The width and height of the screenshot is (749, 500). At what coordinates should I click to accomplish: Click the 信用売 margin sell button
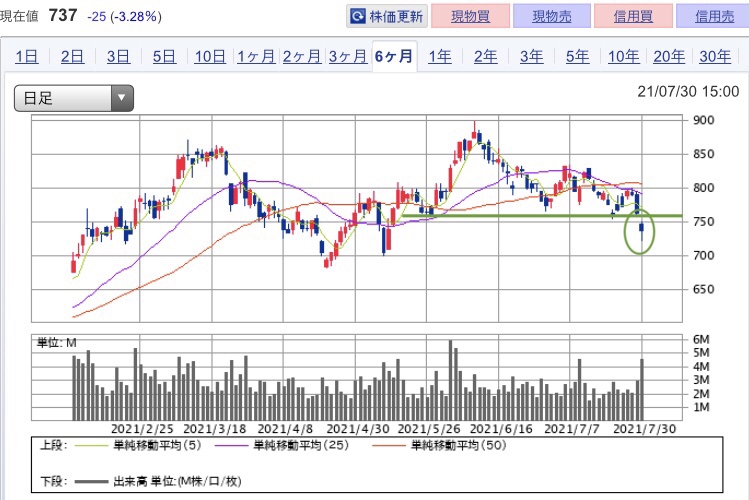pyautogui.click(x=714, y=17)
